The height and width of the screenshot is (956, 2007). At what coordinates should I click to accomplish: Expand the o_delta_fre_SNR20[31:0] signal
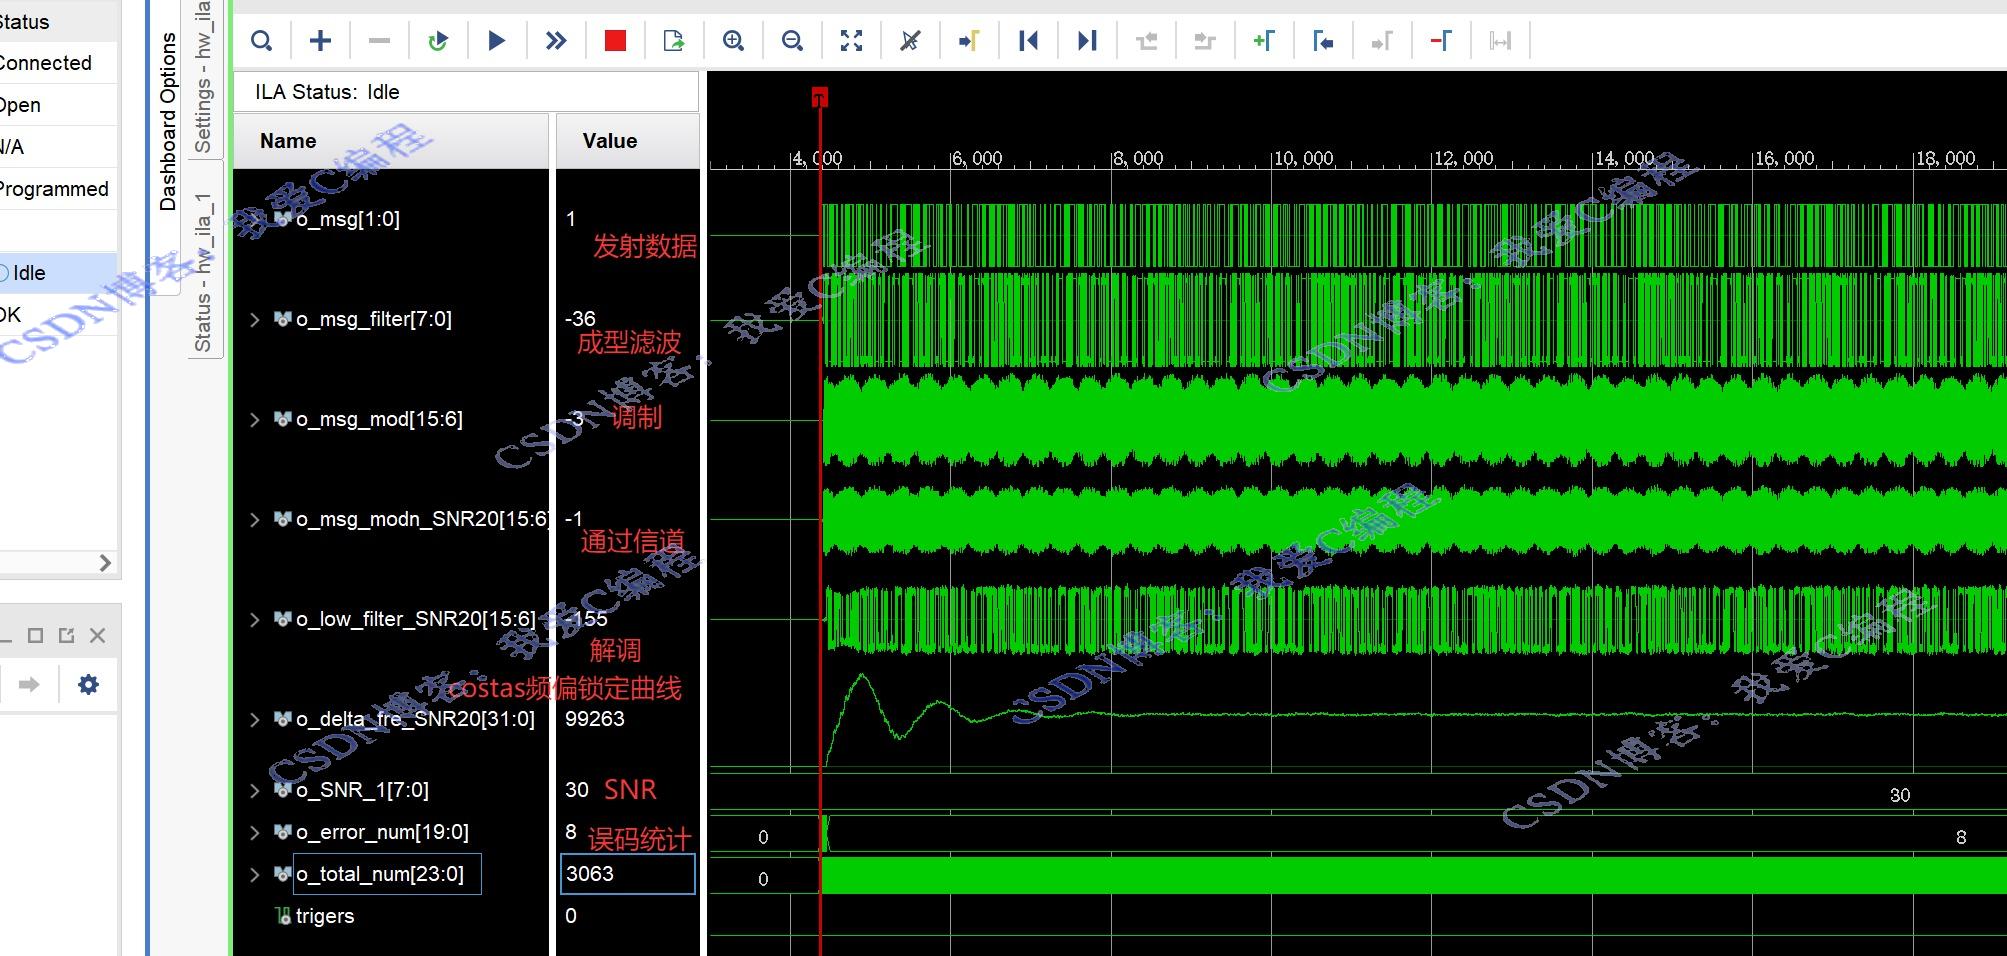point(254,720)
